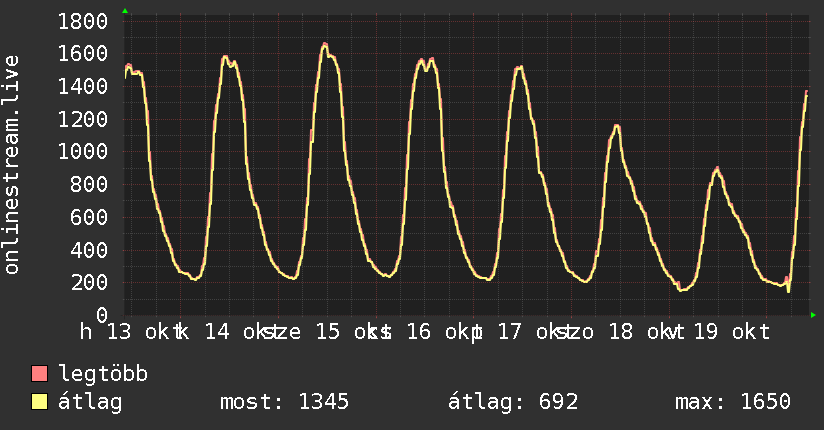Click the 600 y-axis label
Screen dimensions: 824x430
coord(89,217)
